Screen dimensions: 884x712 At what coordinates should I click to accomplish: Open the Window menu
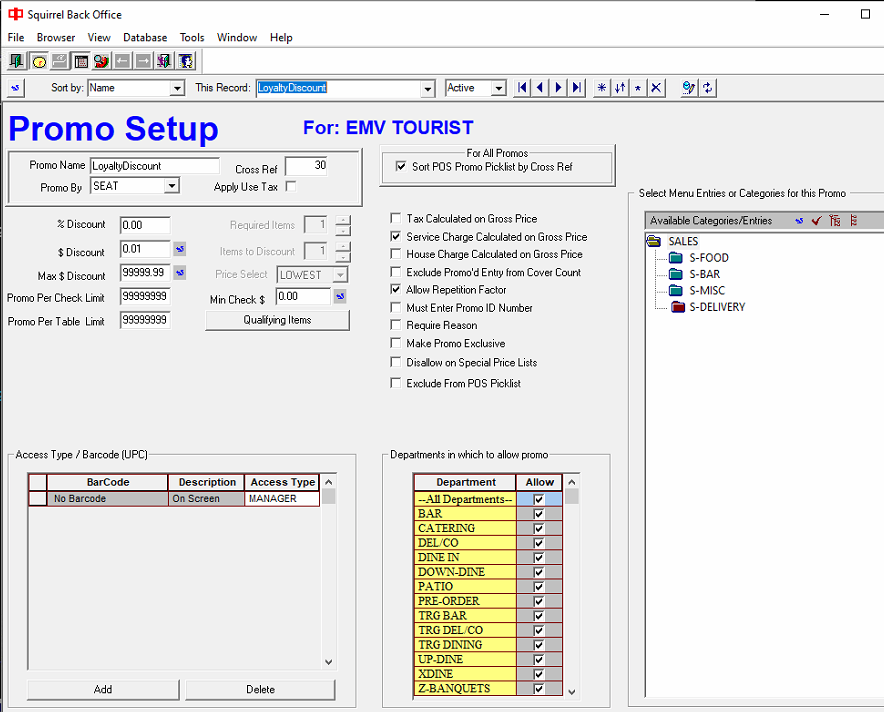point(237,37)
